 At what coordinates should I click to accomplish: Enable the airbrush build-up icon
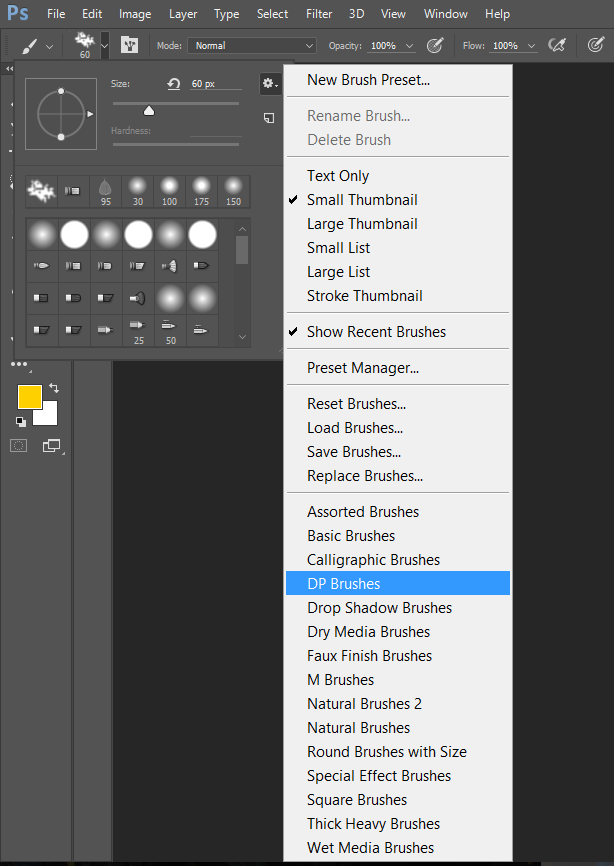tap(557, 45)
